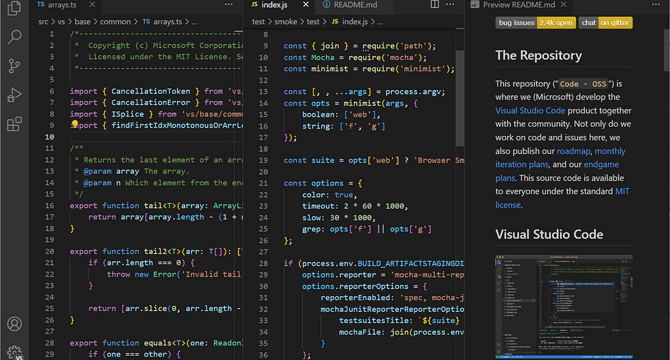Click 'ISplice' in the import statement

click(x=127, y=114)
